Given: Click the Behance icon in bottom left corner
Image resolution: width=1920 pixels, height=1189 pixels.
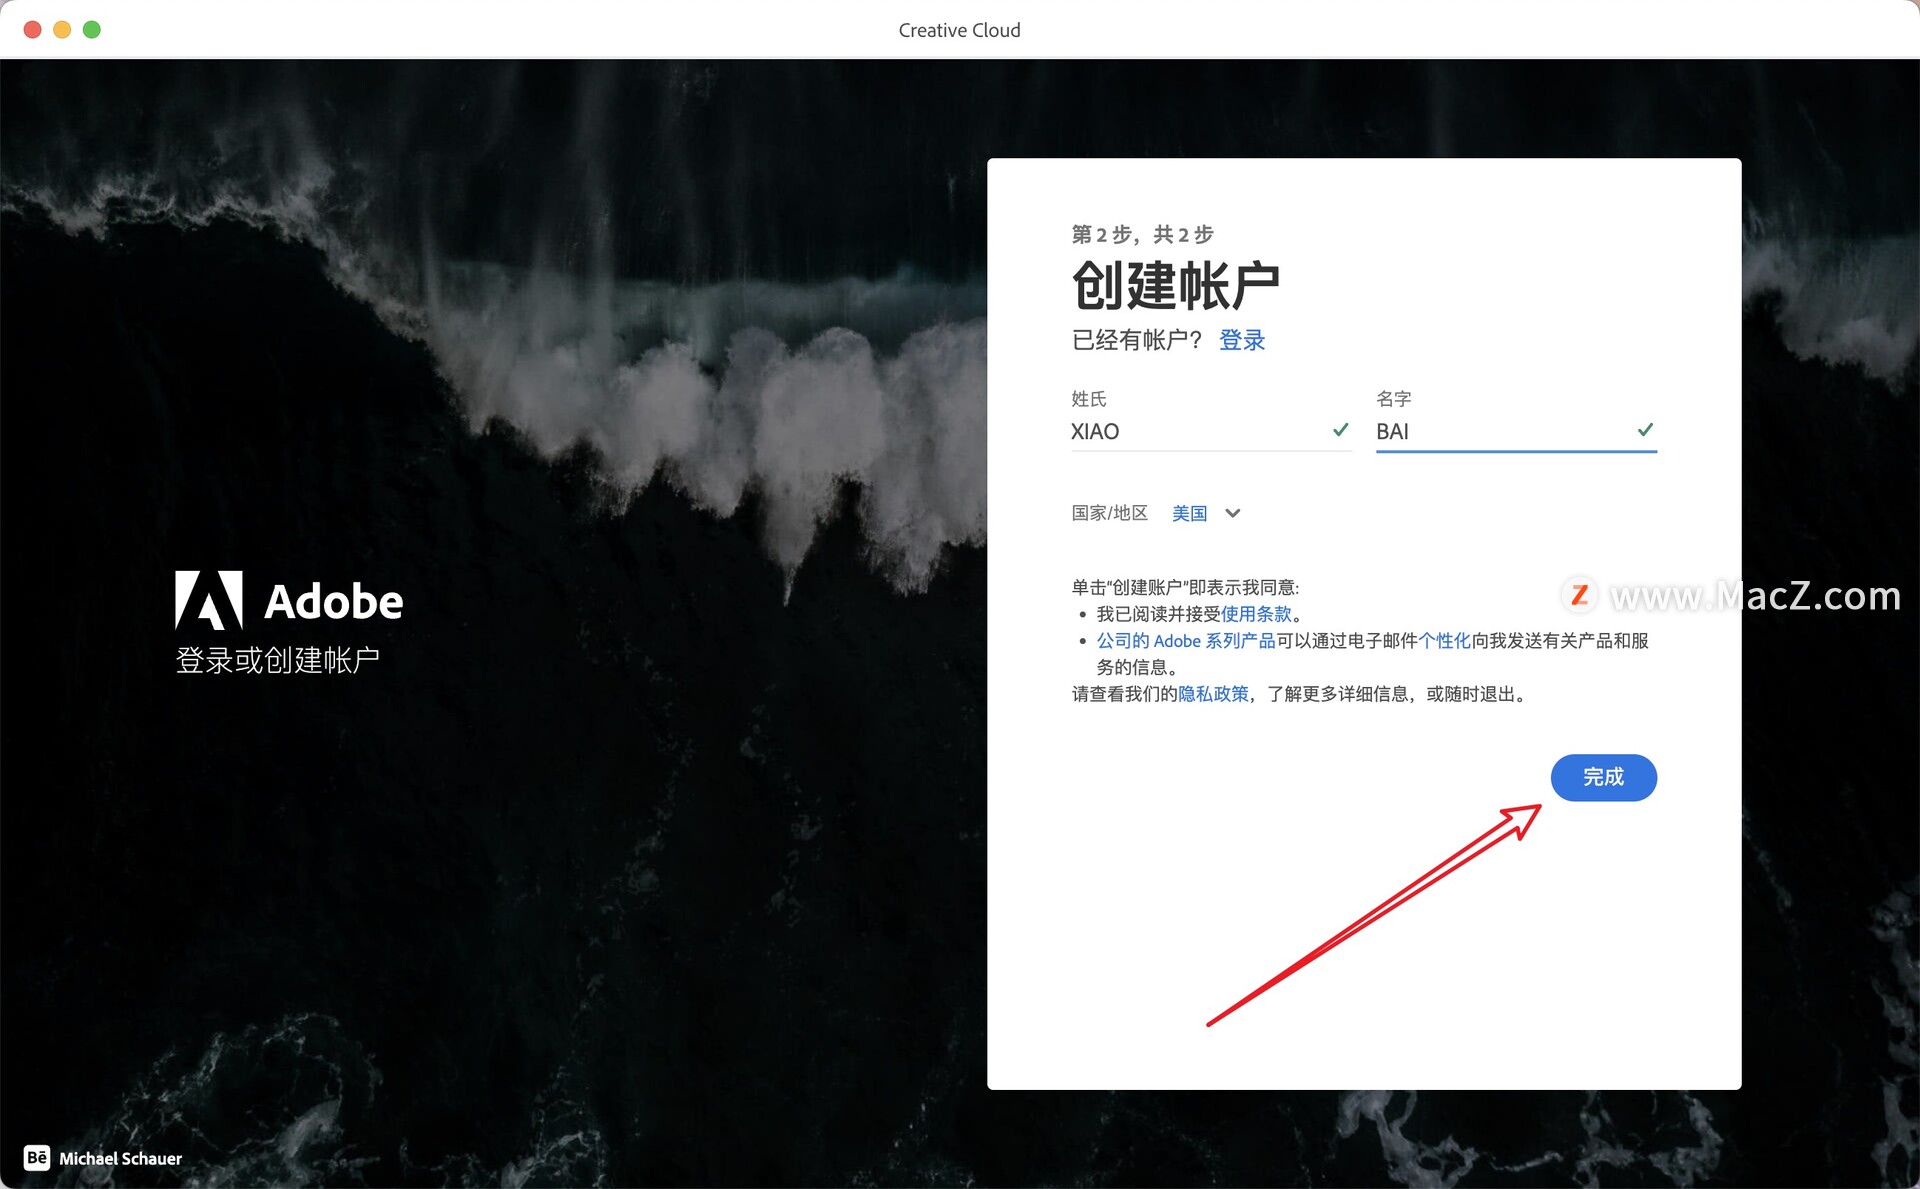Looking at the screenshot, I should click(38, 1158).
